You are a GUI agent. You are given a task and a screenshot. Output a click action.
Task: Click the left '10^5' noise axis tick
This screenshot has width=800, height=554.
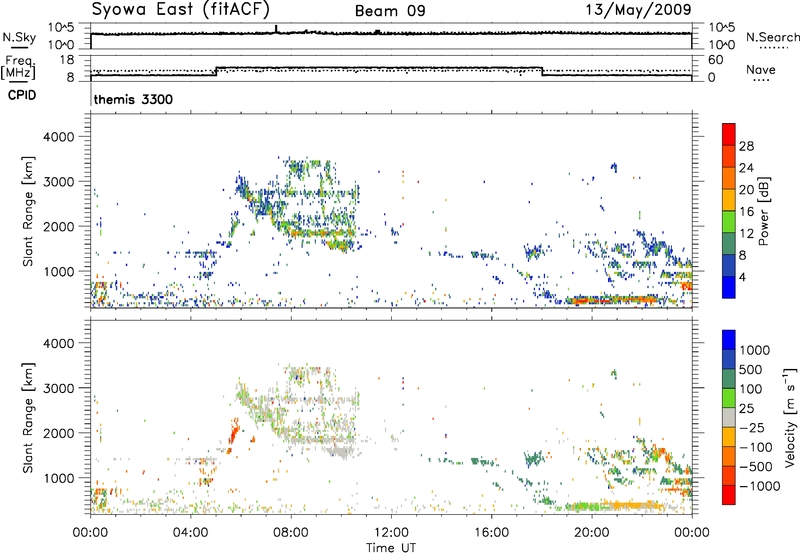(x=61, y=28)
